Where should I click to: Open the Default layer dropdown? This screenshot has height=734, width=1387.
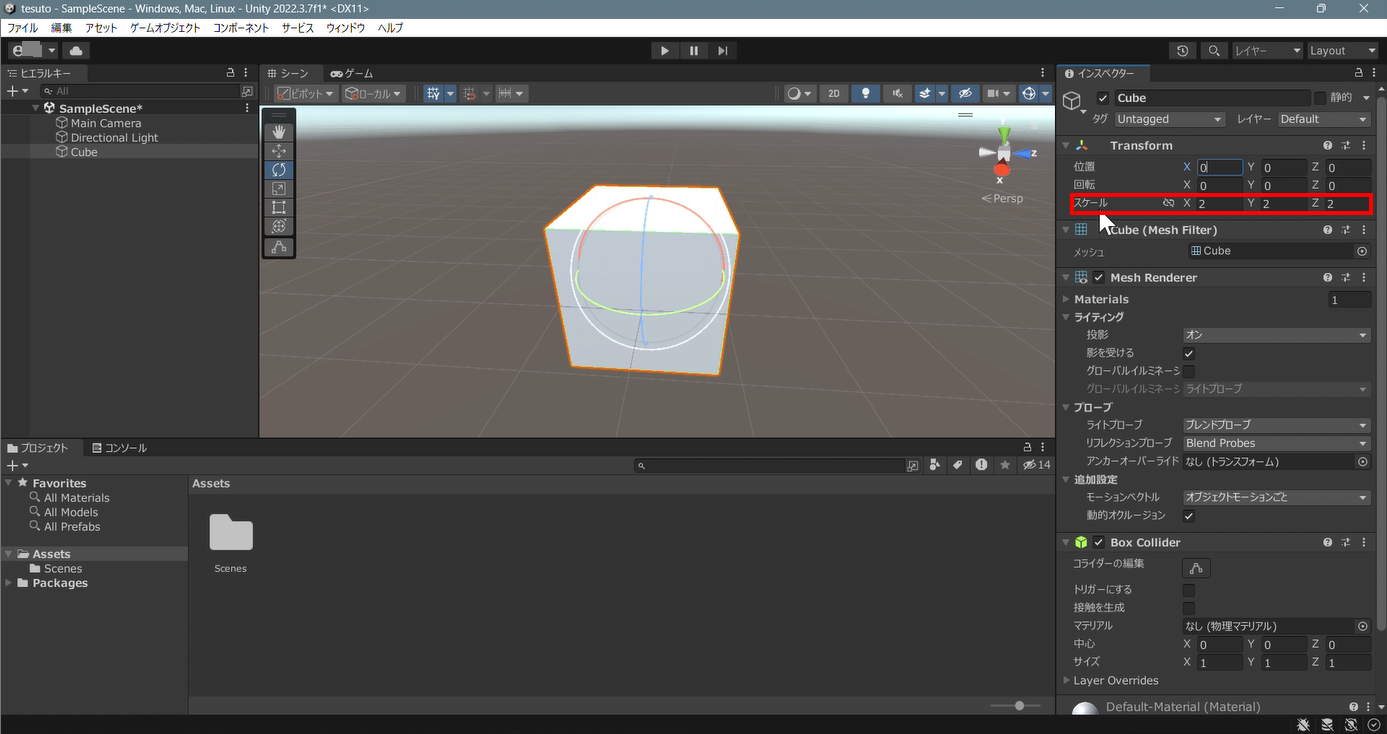click(x=1324, y=119)
